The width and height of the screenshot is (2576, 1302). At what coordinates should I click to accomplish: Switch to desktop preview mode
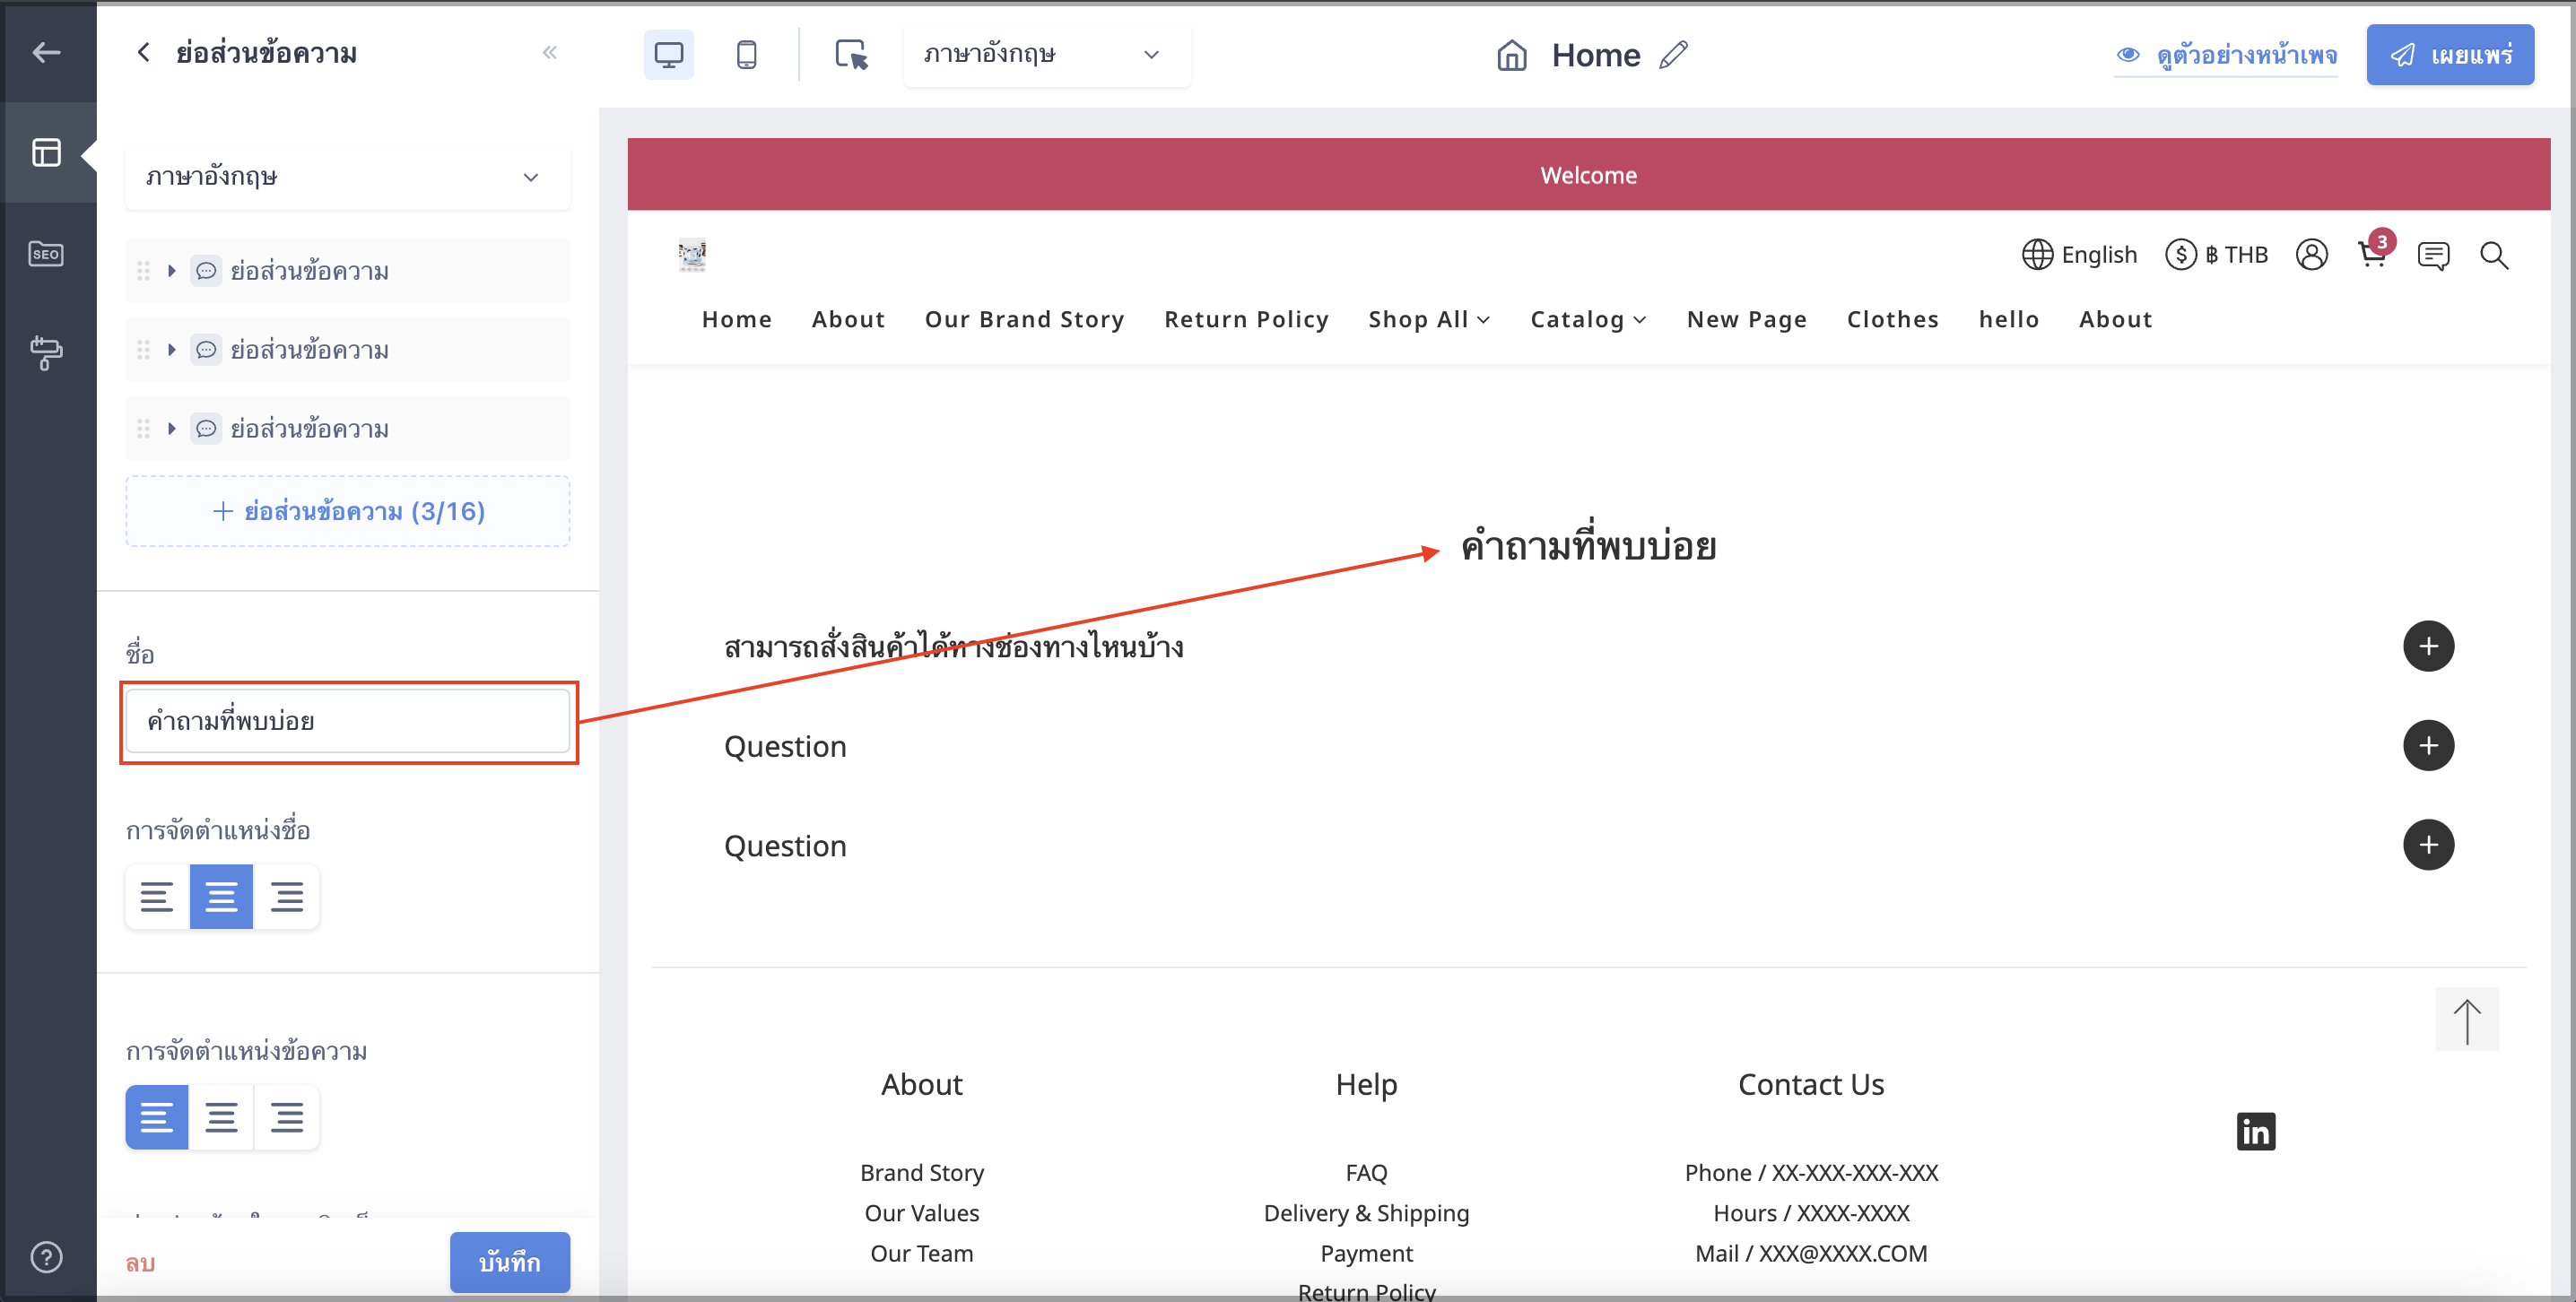pyautogui.click(x=668, y=54)
